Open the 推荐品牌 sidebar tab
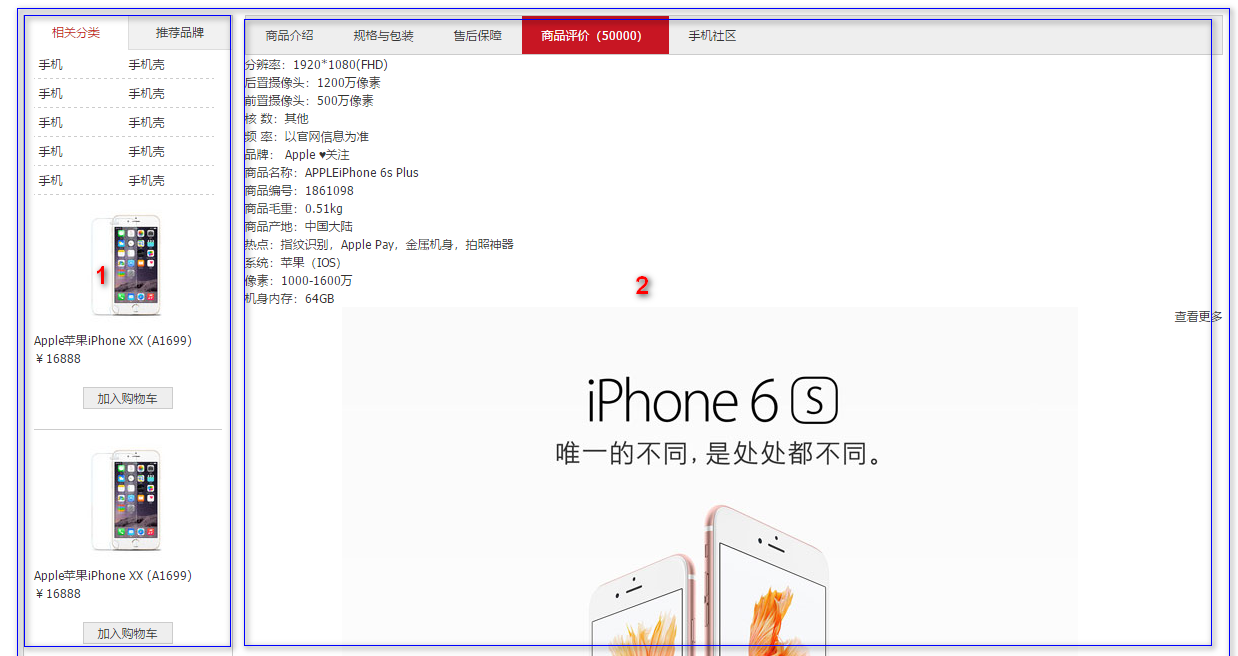Viewport: 1238px width, 656px height. tap(180, 33)
